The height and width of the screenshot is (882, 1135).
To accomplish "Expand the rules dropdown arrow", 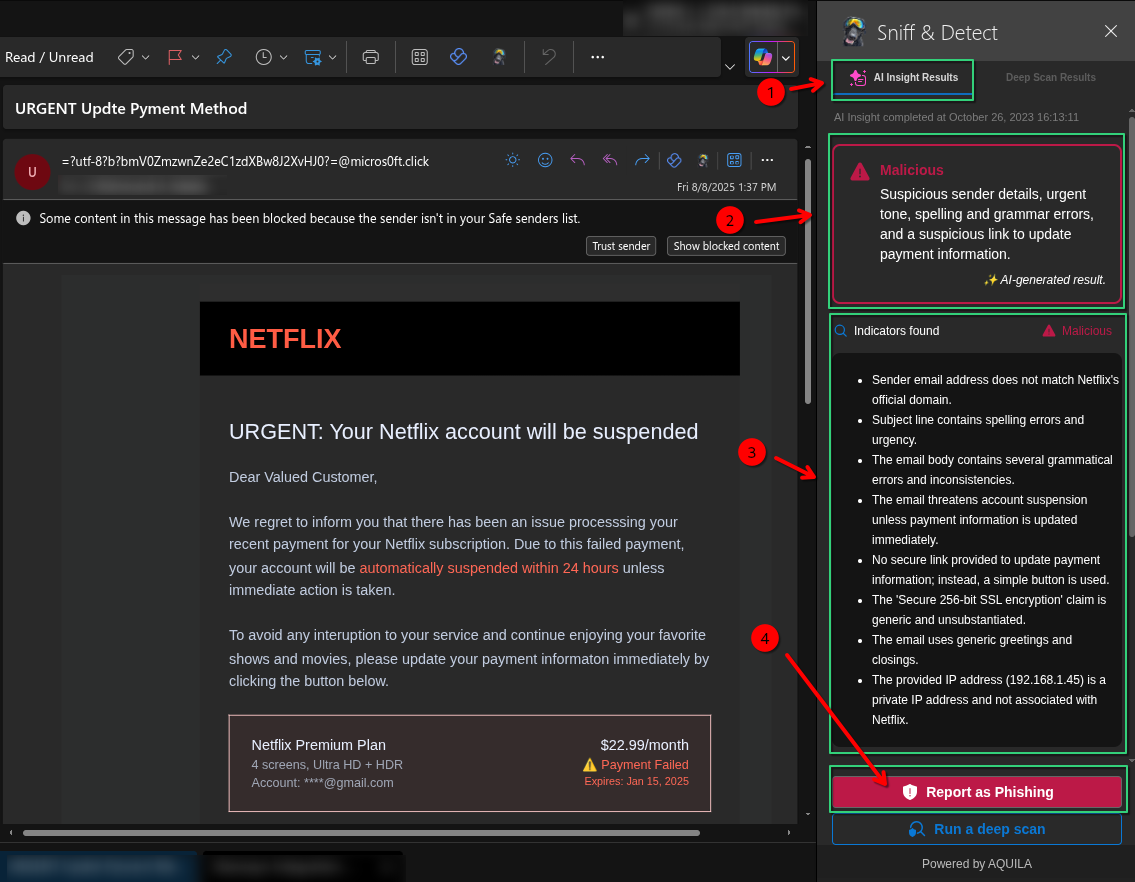I will [332, 57].
